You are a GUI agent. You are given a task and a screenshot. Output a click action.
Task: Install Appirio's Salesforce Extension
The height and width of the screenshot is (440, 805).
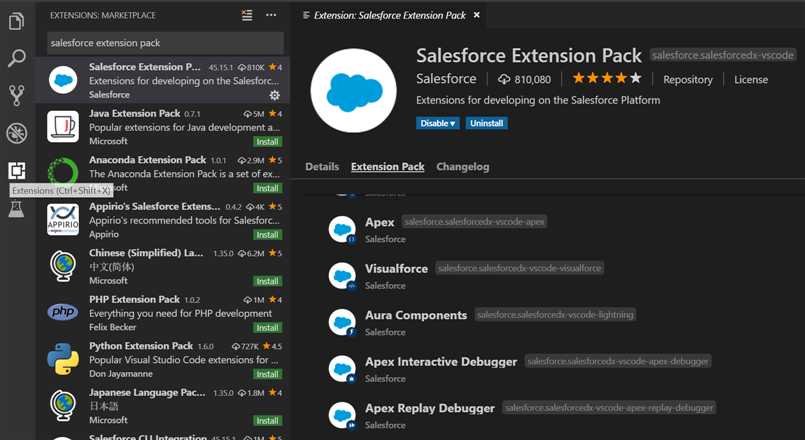pyautogui.click(x=267, y=235)
